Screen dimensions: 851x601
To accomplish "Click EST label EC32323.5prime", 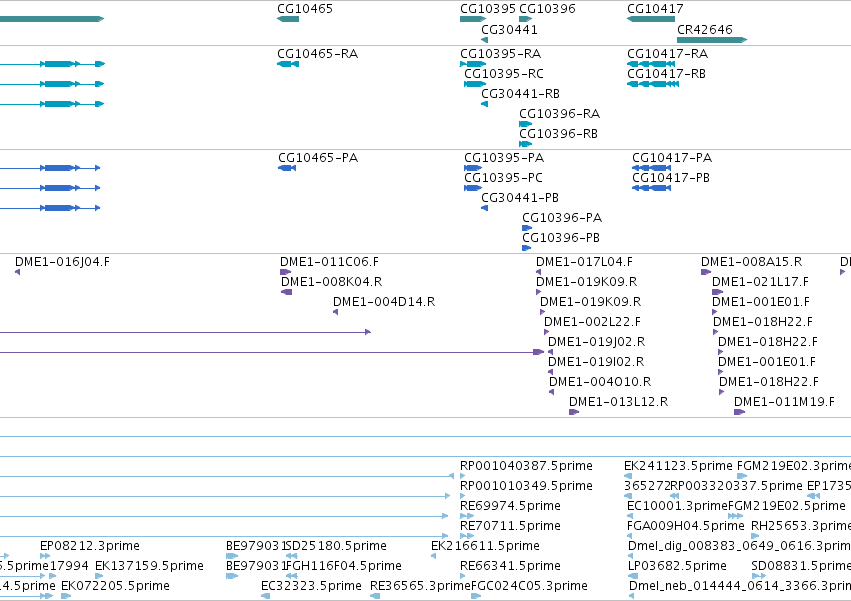I will [312, 586].
